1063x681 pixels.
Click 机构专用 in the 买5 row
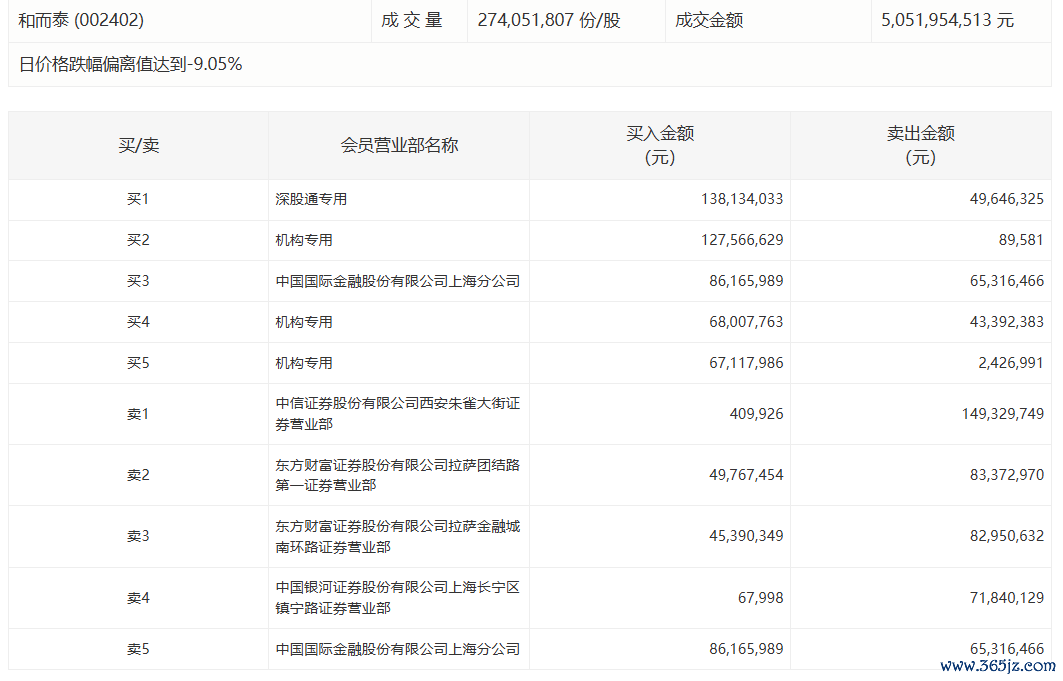(x=304, y=363)
